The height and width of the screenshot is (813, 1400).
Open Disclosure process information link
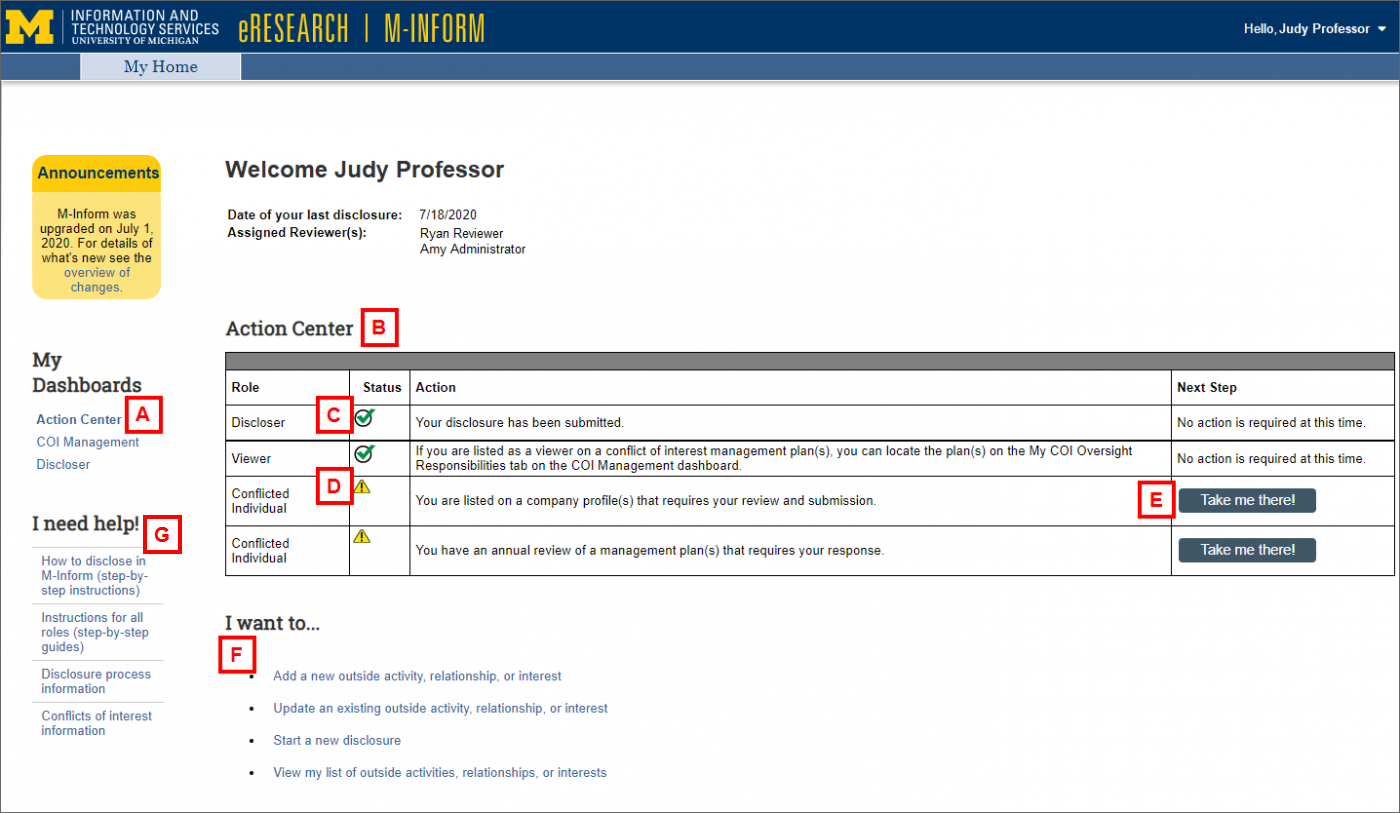(x=96, y=681)
